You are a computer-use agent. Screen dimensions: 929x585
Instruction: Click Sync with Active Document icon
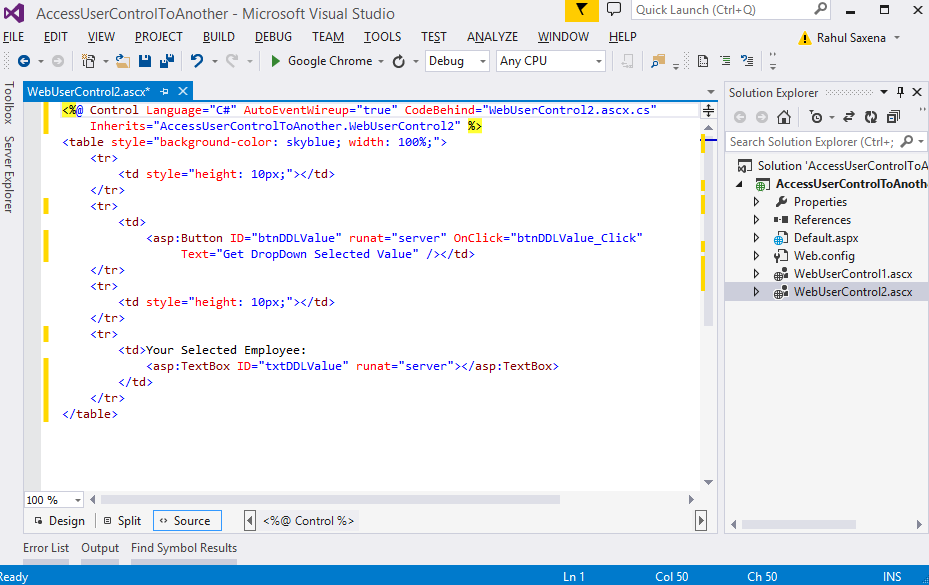(x=848, y=117)
